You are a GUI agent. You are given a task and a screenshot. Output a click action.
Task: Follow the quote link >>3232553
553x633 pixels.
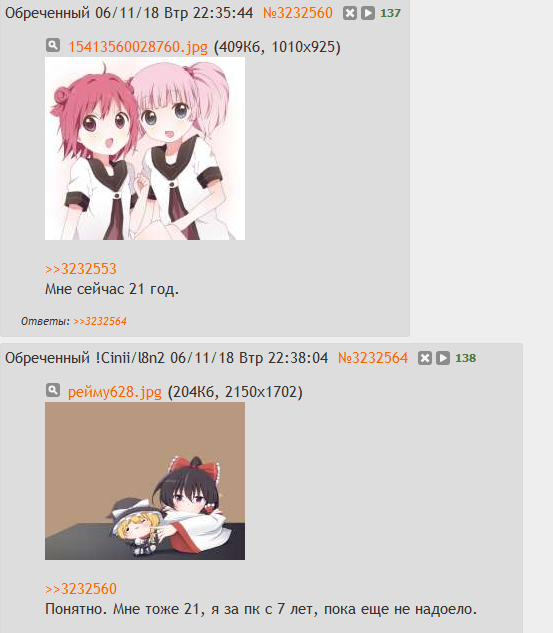pos(81,269)
